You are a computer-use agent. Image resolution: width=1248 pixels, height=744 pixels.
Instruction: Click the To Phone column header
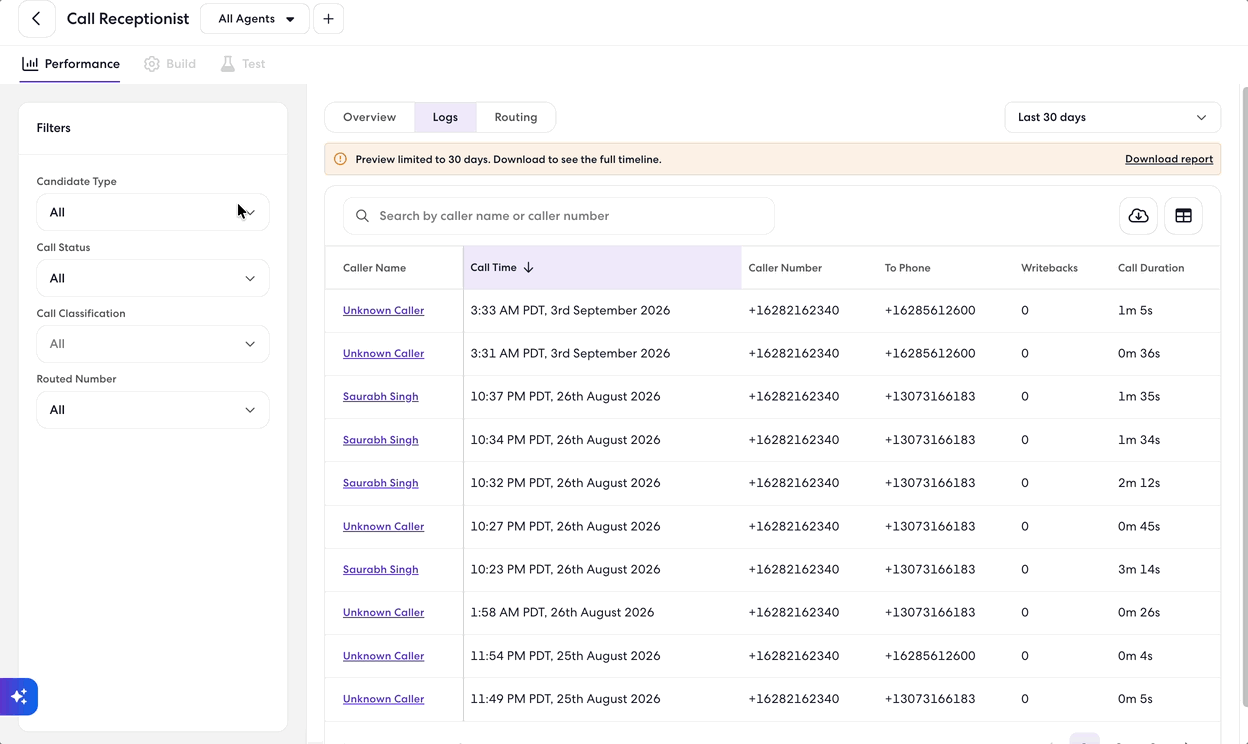coord(907,268)
